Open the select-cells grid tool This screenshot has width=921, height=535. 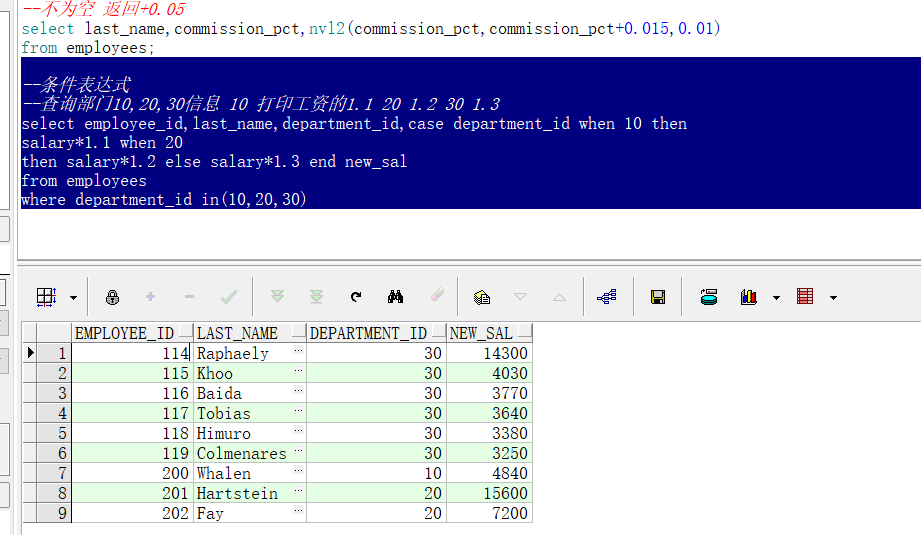click(46, 297)
